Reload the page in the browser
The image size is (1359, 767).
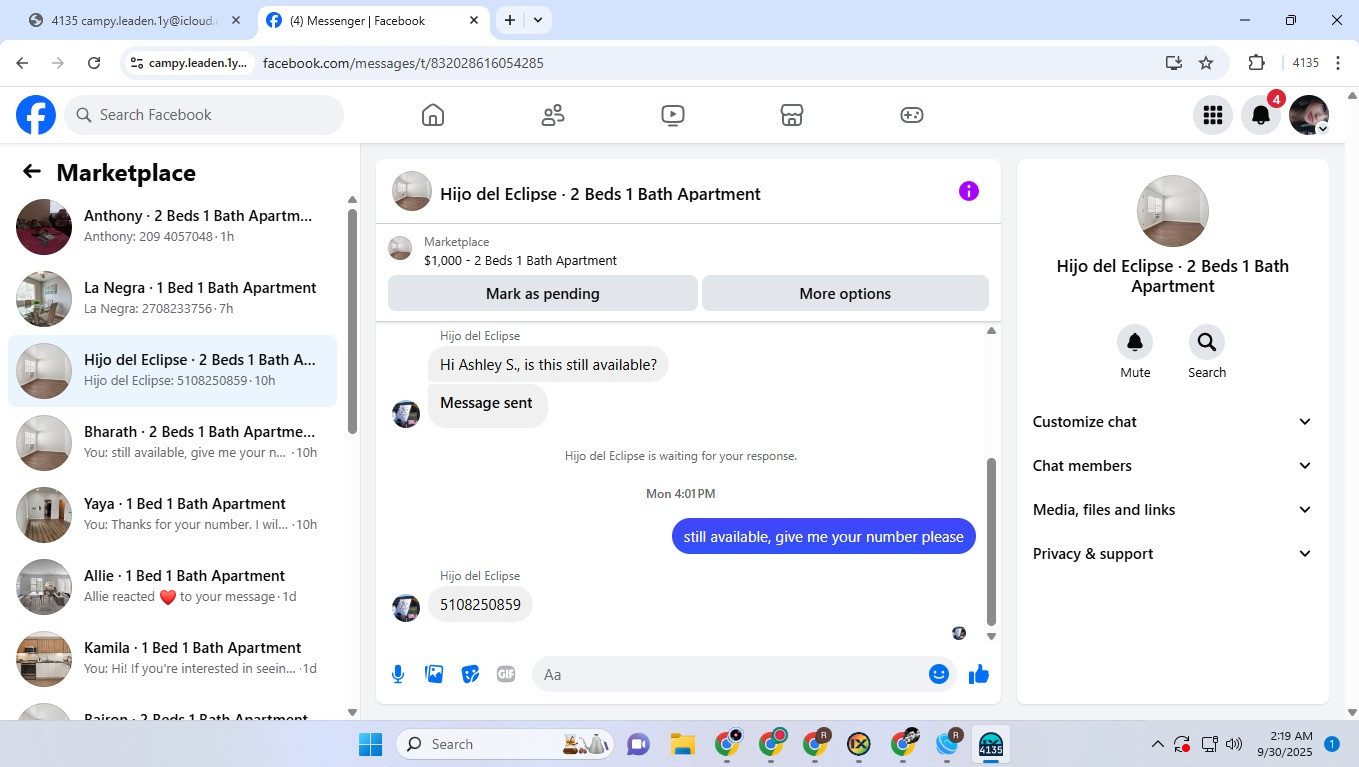click(94, 63)
